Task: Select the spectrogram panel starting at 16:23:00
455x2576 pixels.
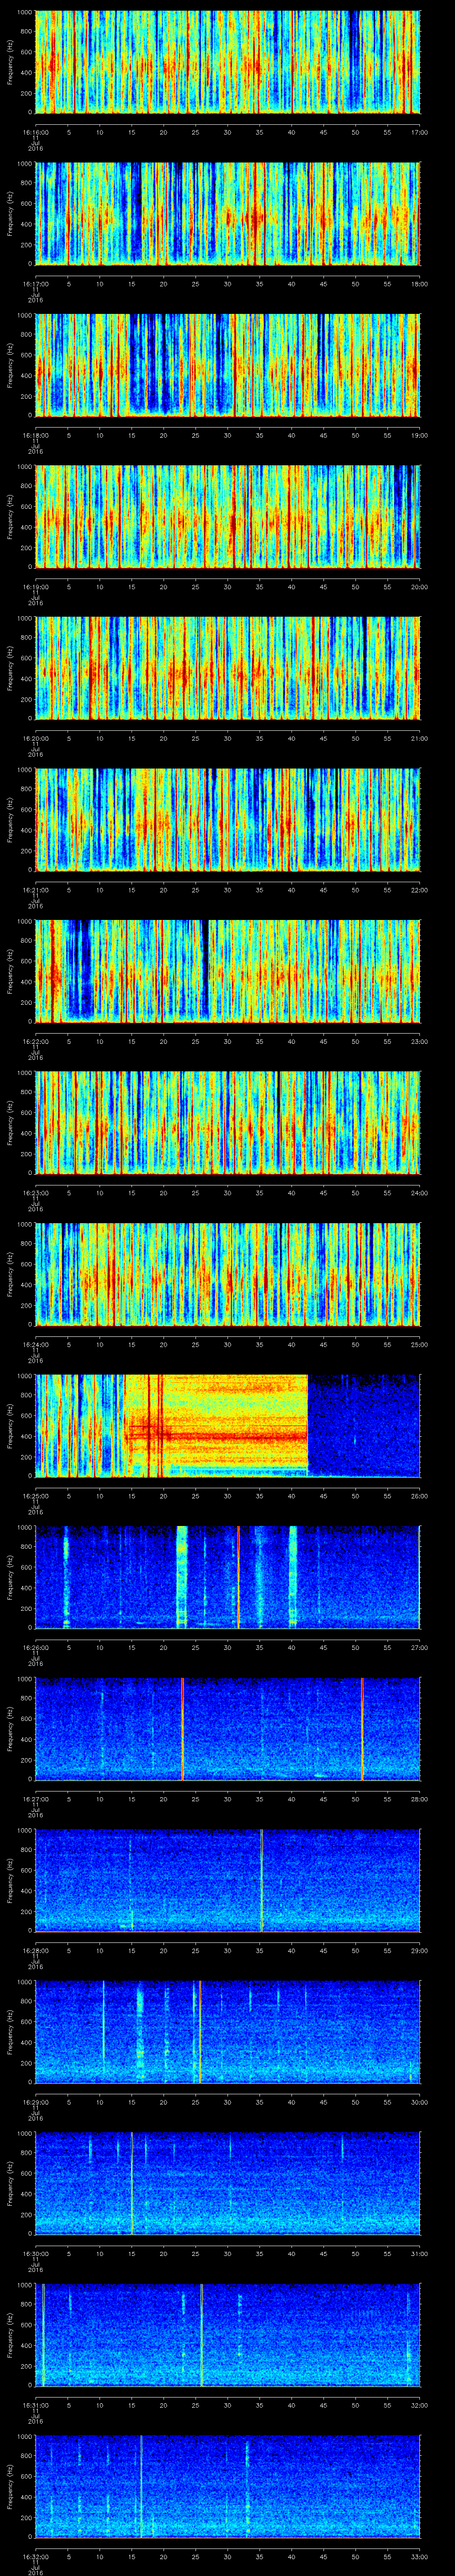Action: pyautogui.click(x=228, y=1122)
